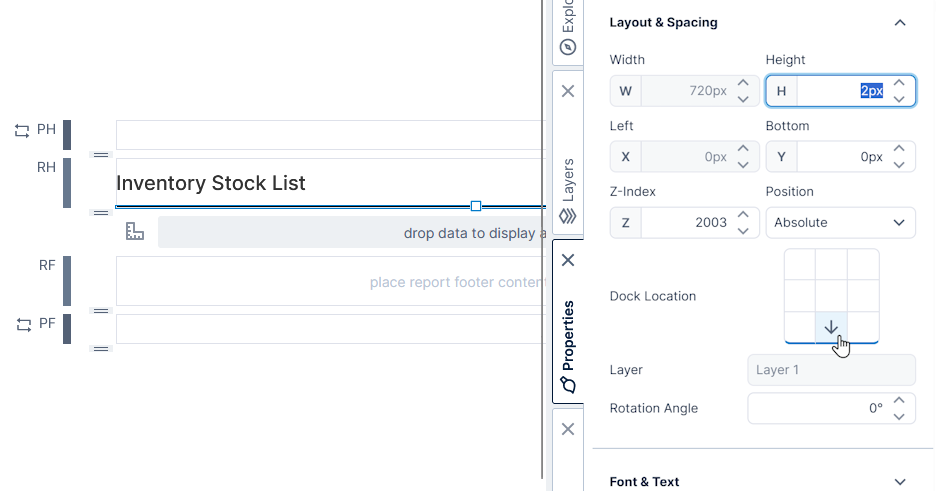Click the PH repeat section icon
This screenshot has width=936, height=491.
22,130
